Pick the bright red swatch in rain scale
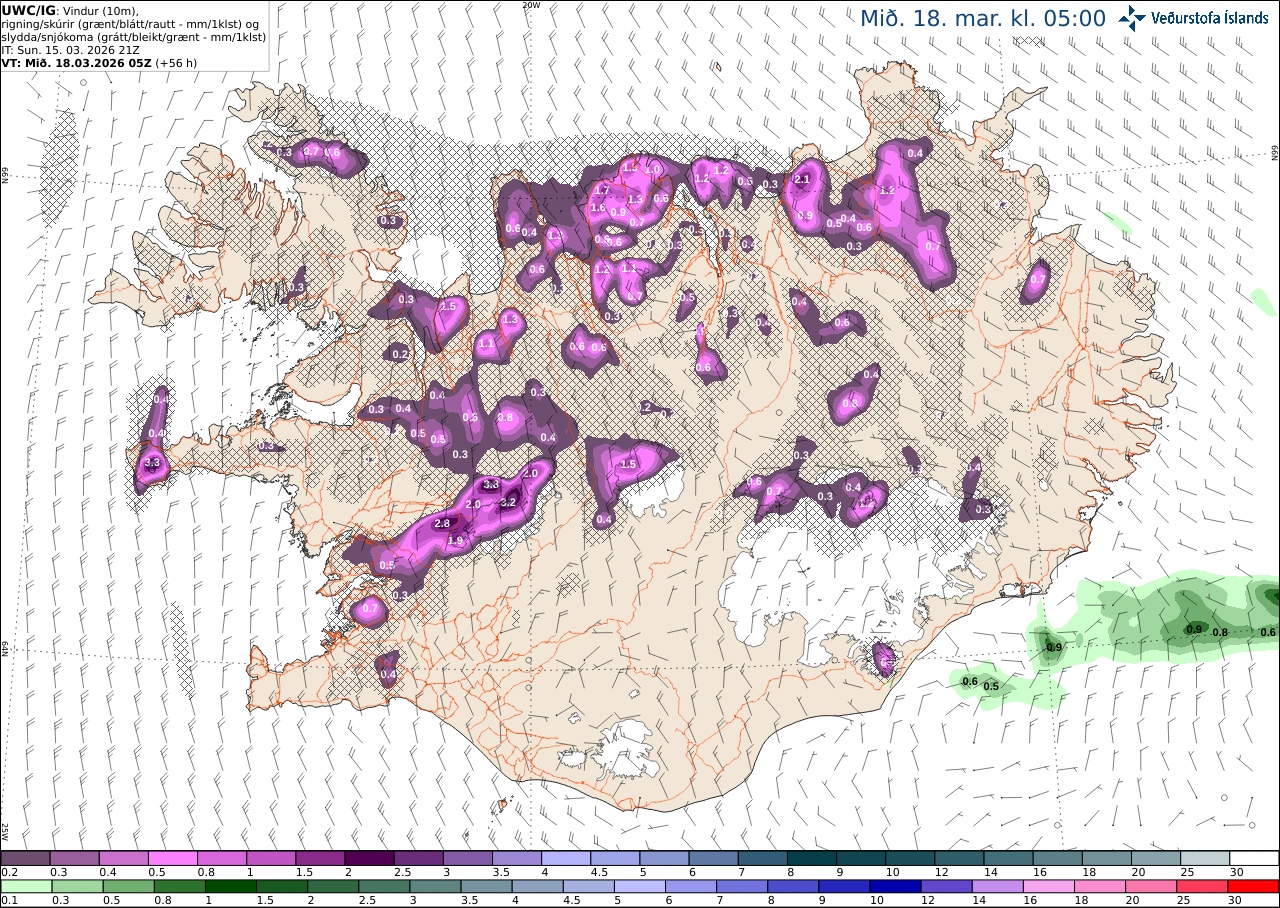The image size is (1280, 908). click(x=1254, y=886)
